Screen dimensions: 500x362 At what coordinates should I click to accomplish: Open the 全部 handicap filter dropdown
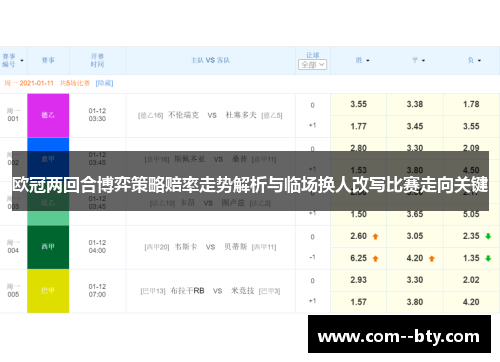312,65
